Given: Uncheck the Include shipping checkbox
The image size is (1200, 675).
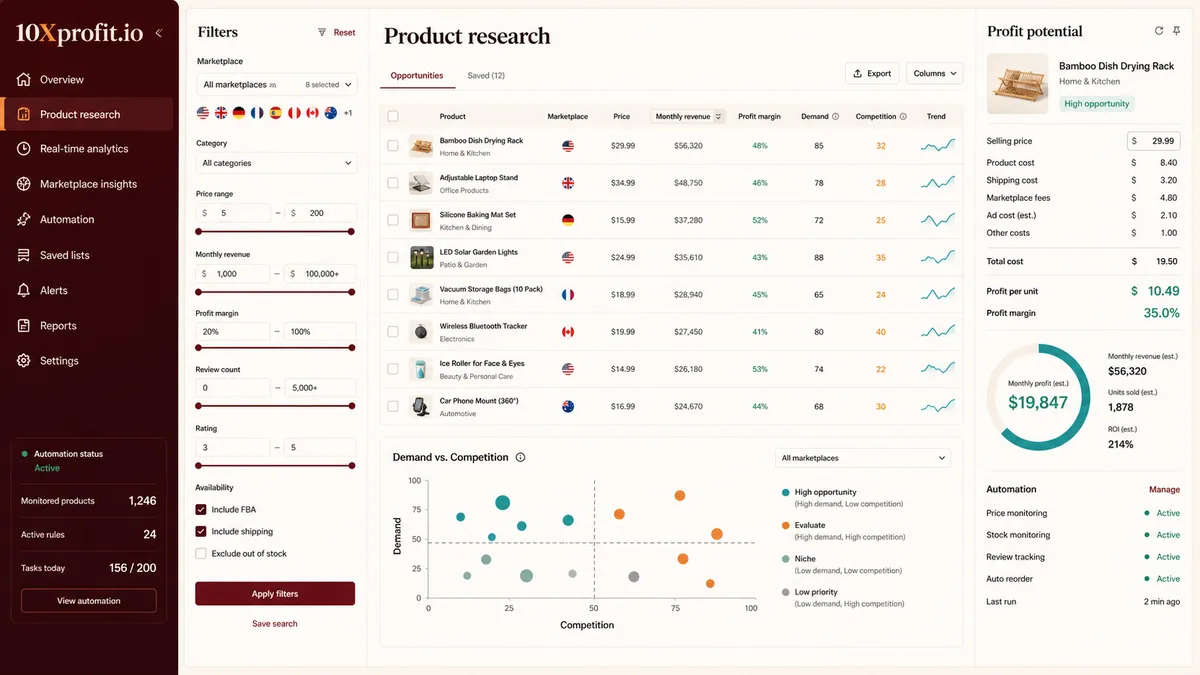Looking at the screenshot, I should [x=201, y=532].
